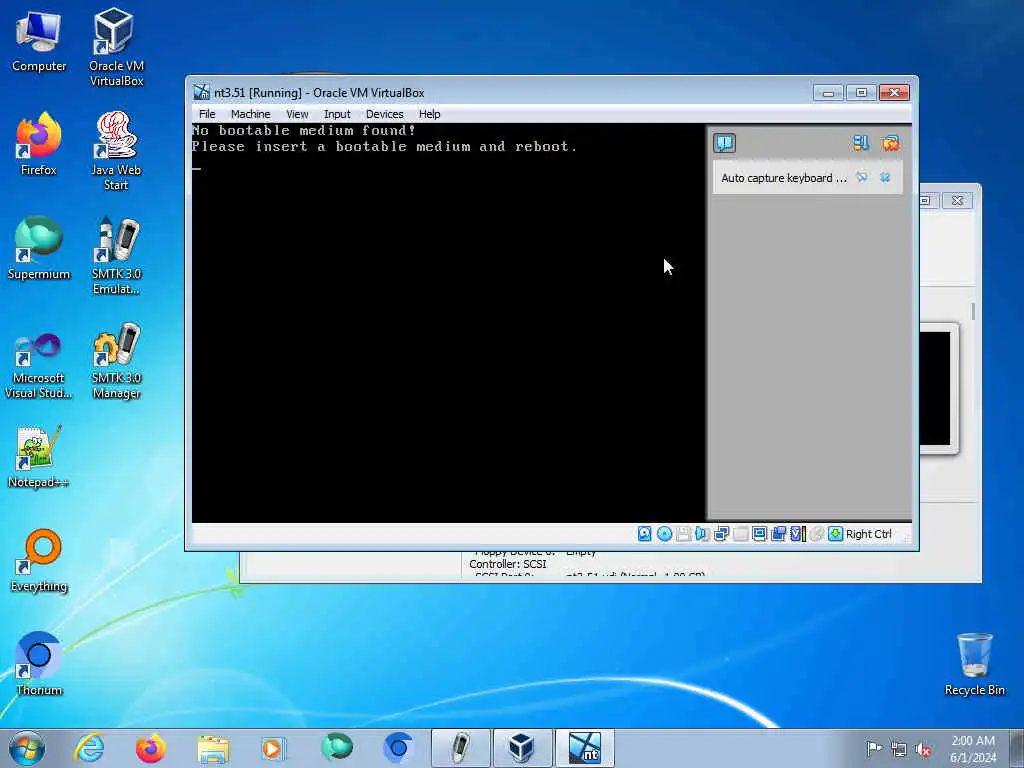Click the greyed mouse integration indicator
This screenshot has width=1024, height=768.
816,534
